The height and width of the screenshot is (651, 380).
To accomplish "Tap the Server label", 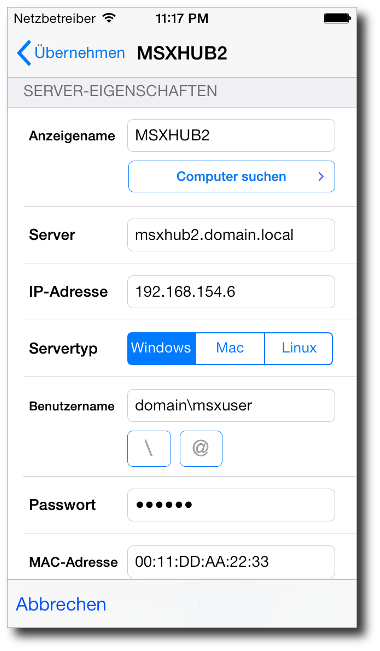I will pos(52,235).
